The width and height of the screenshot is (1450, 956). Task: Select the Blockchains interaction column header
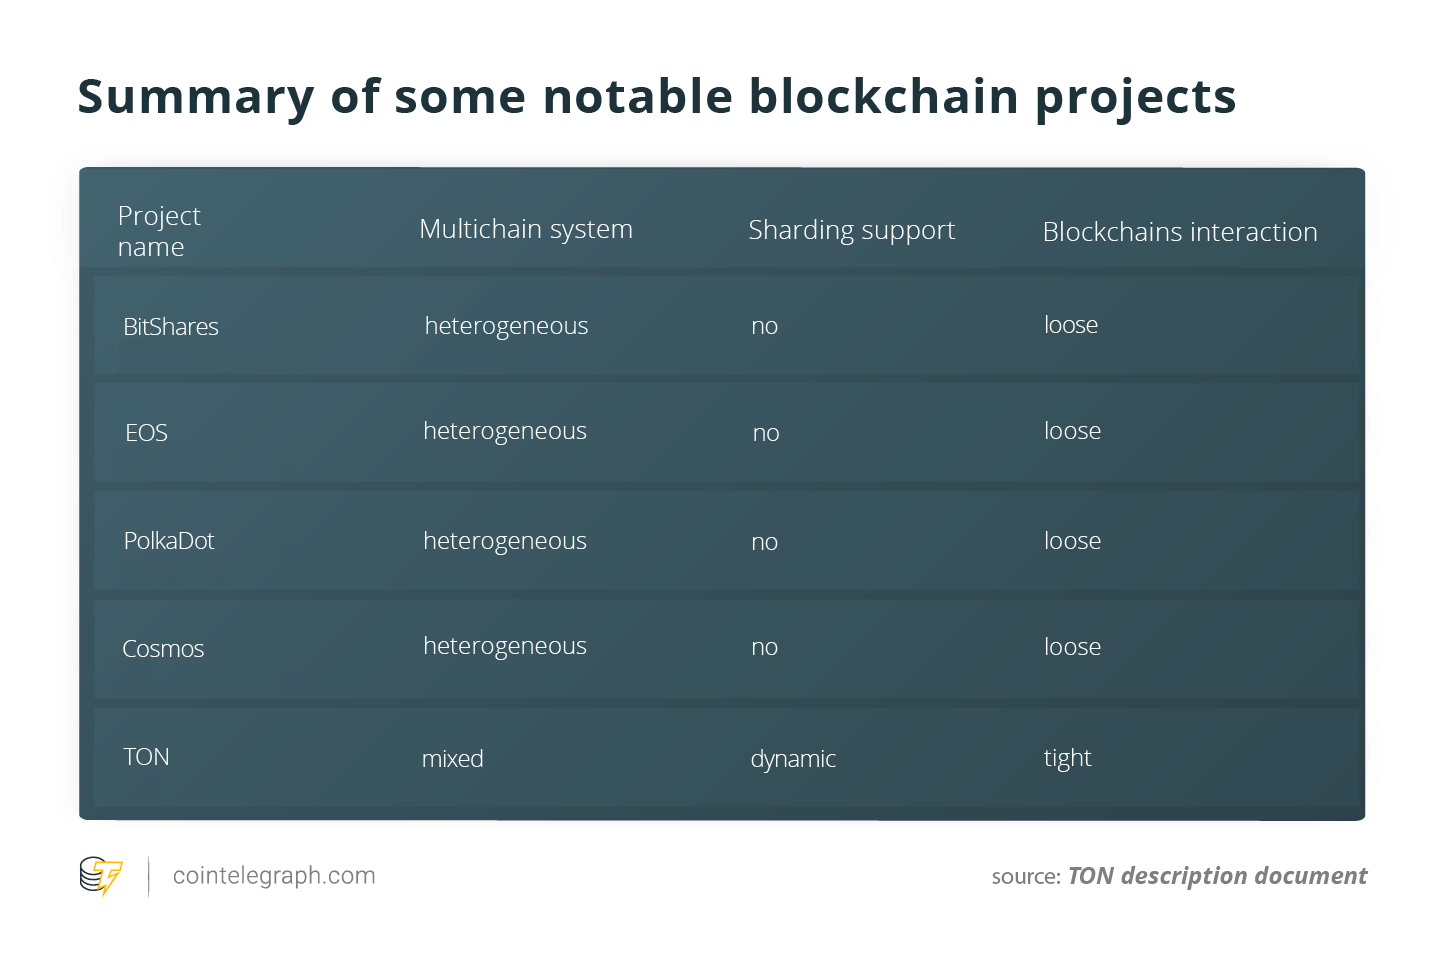click(1180, 232)
